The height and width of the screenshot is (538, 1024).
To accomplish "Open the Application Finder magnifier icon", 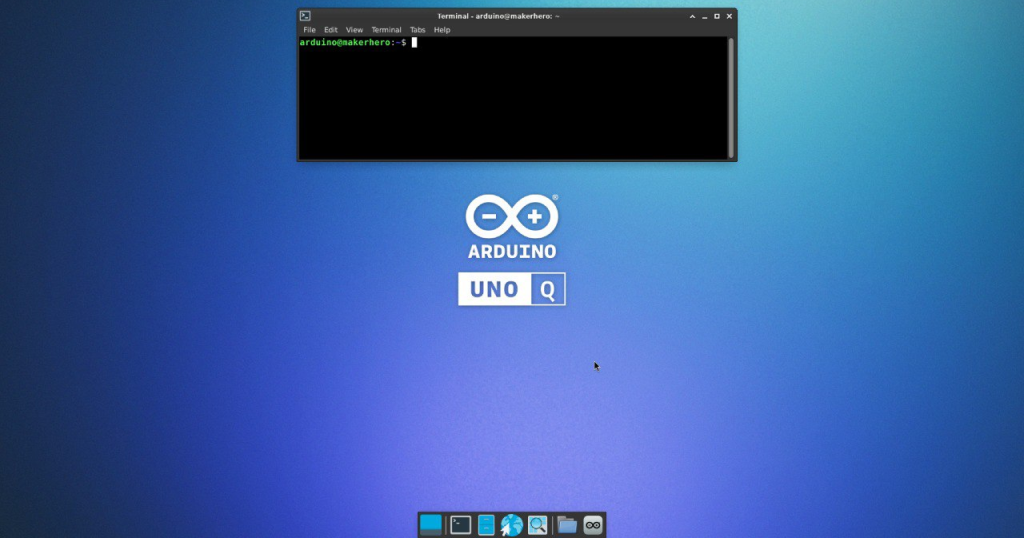I will (x=537, y=525).
